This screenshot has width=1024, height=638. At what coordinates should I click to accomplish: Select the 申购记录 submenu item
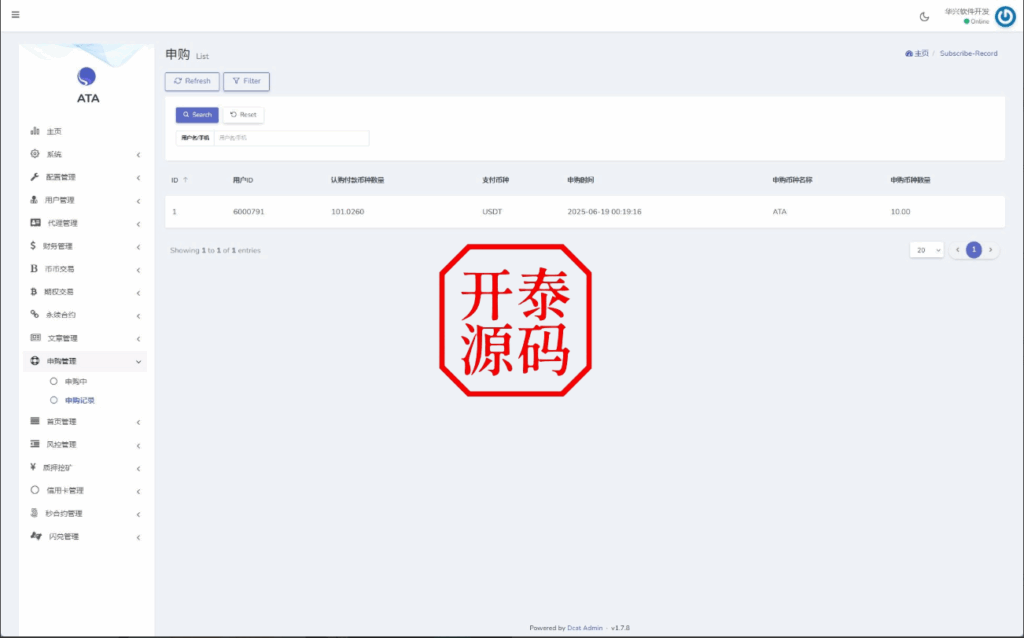(x=80, y=400)
